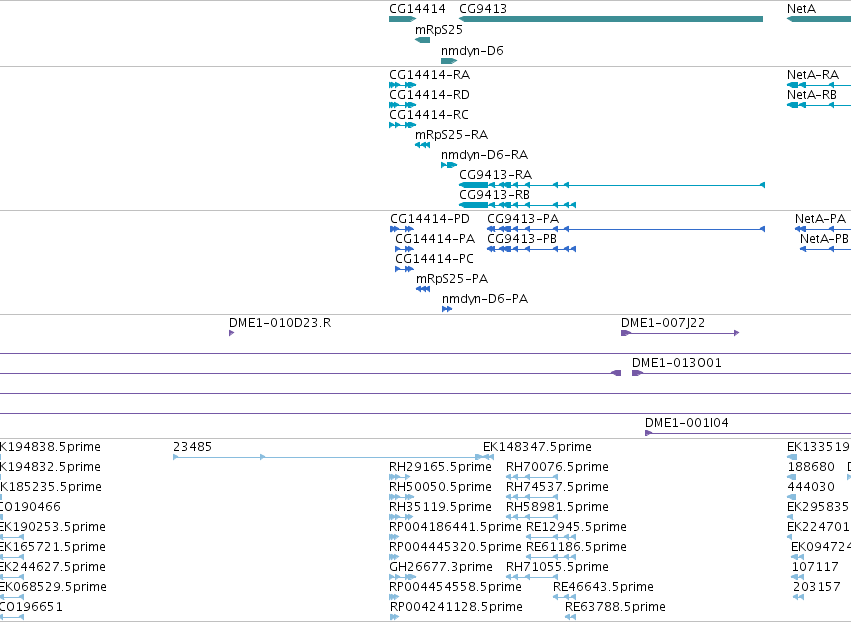
Task: Select transcript CG14414-RD
Action: [x=429, y=94]
